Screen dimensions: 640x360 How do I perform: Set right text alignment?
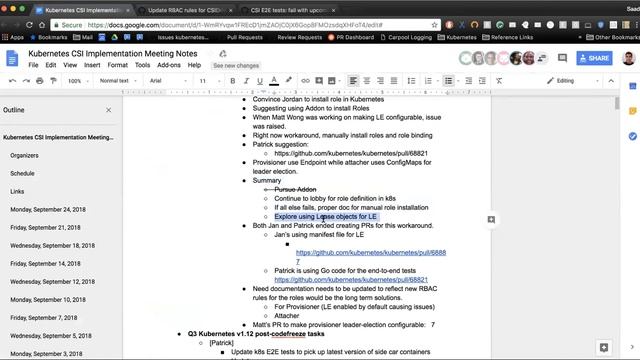pyautogui.click(x=380, y=81)
